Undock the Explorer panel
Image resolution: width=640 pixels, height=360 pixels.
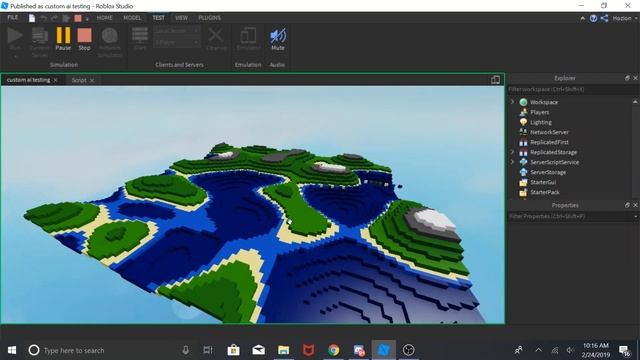(x=627, y=78)
